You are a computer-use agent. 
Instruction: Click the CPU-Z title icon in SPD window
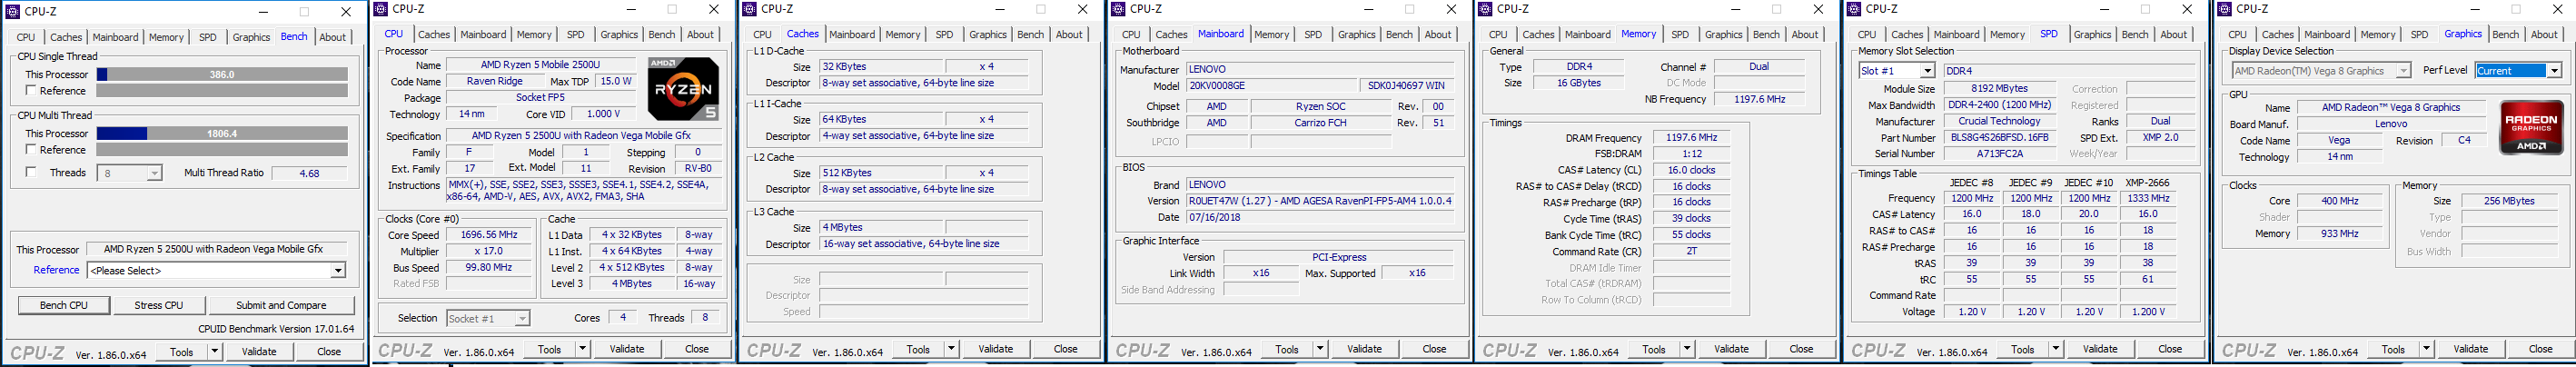(1855, 9)
